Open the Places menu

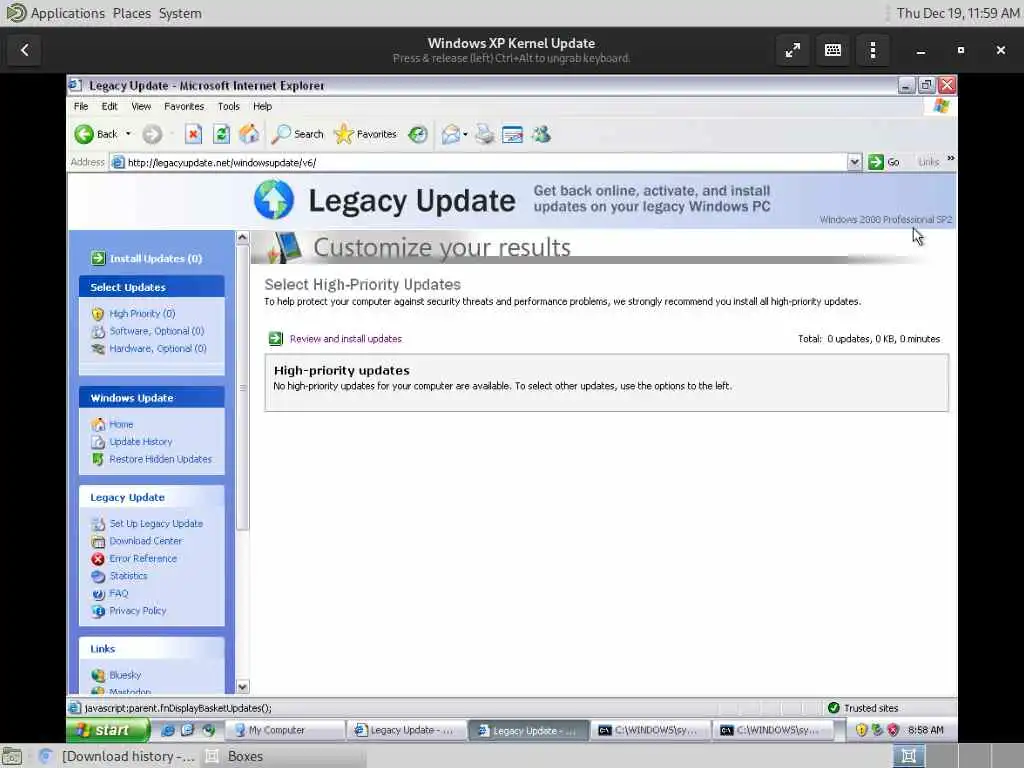tap(131, 13)
